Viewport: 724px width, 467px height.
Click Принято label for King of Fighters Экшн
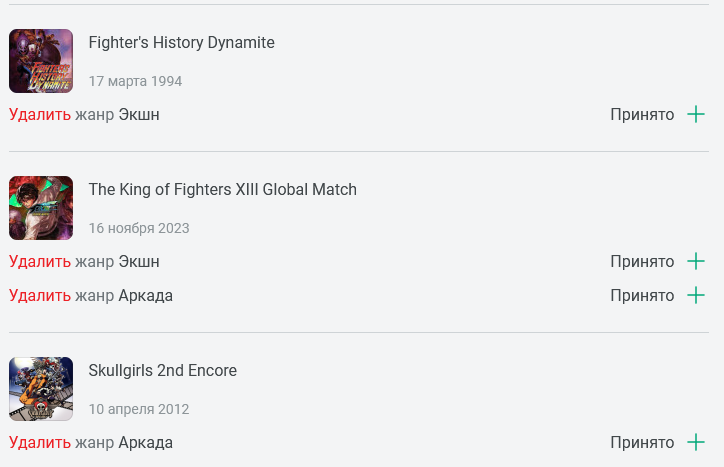point(642,261)
